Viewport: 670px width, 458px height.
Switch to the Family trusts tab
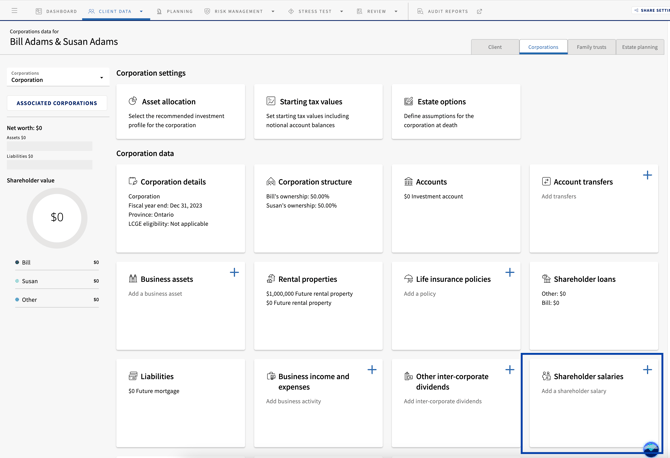(x=591, y=47)
